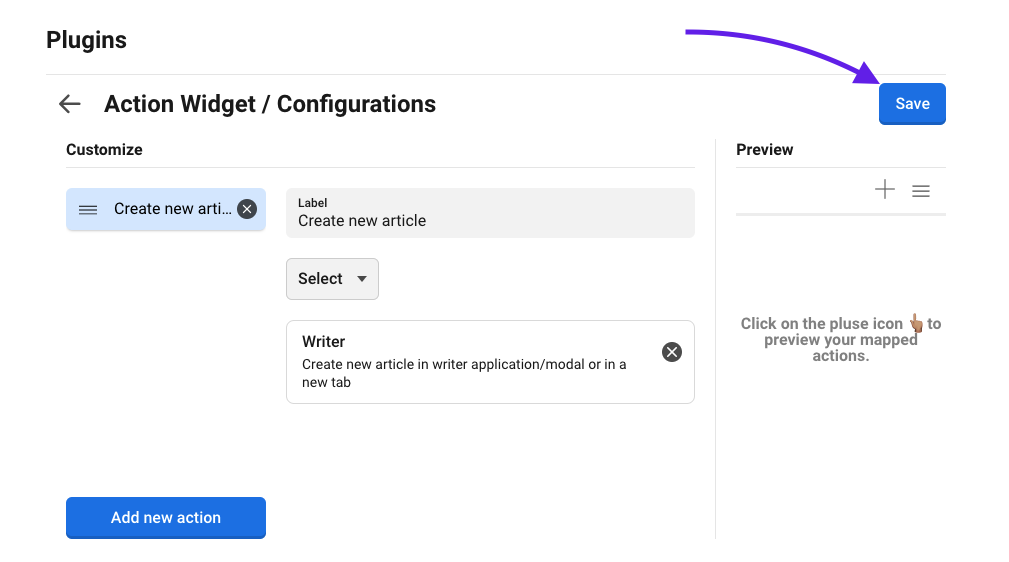Click the Writer card description text
Viewport: 1009px width, 562px height.
coord(464,373)
